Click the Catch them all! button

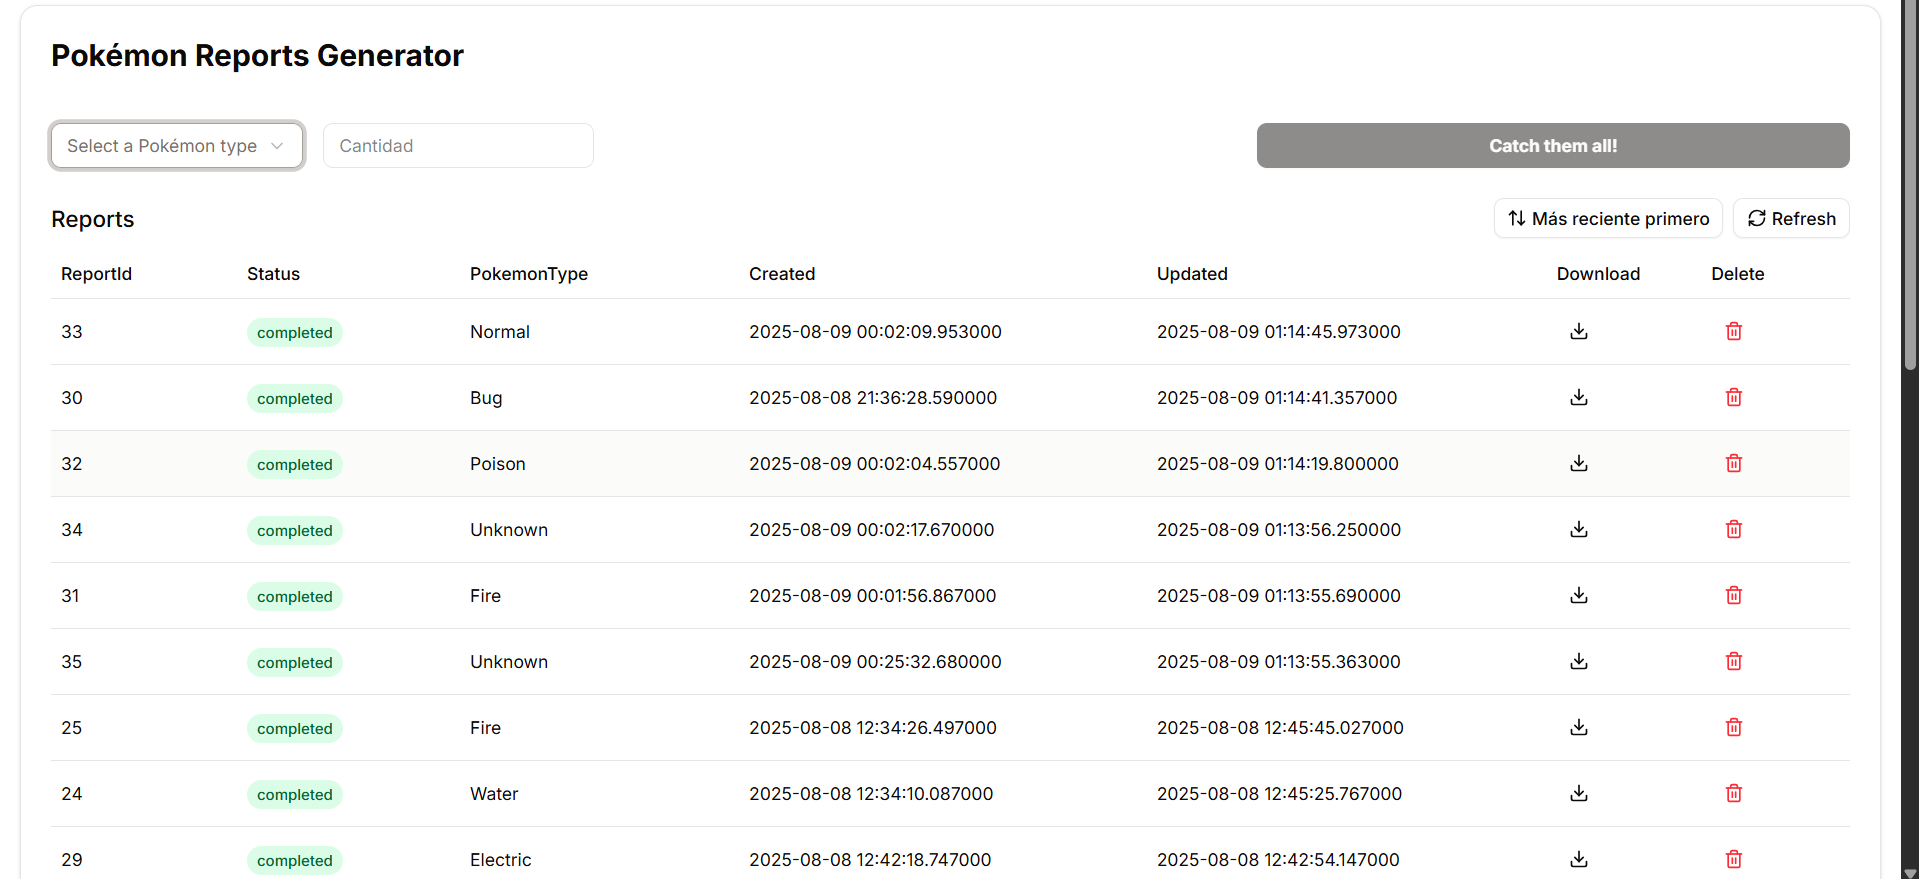click(1553, 146)
